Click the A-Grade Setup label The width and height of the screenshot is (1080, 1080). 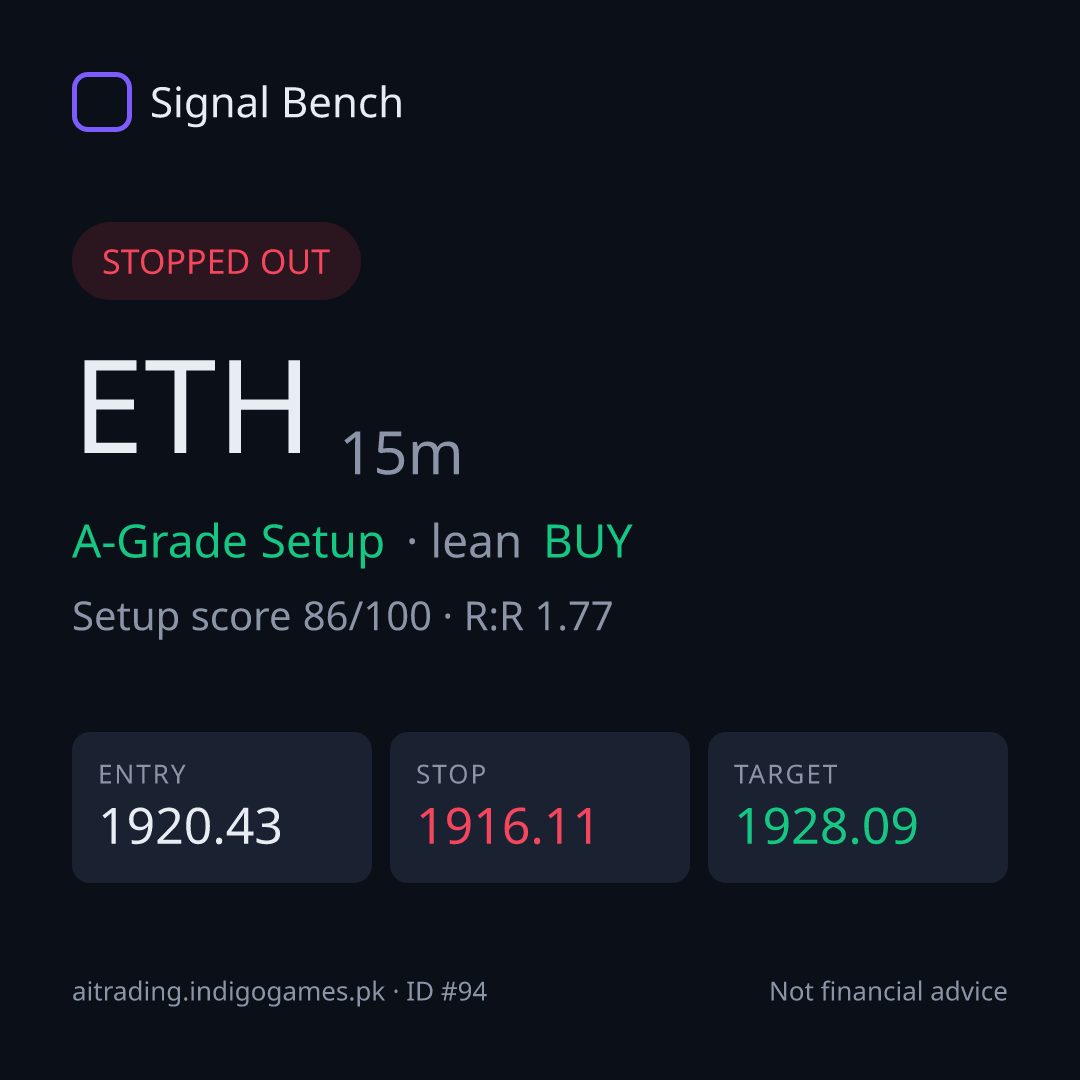228,541
